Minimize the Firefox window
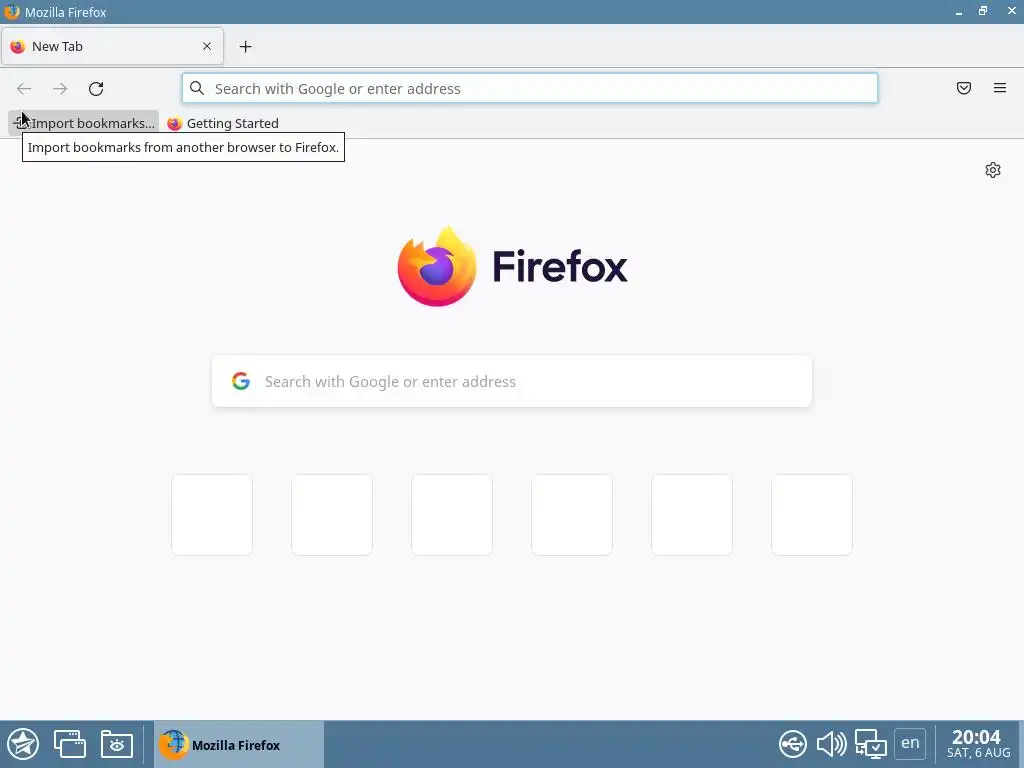This screenshot has height=768, width=1024. (959, 12)
